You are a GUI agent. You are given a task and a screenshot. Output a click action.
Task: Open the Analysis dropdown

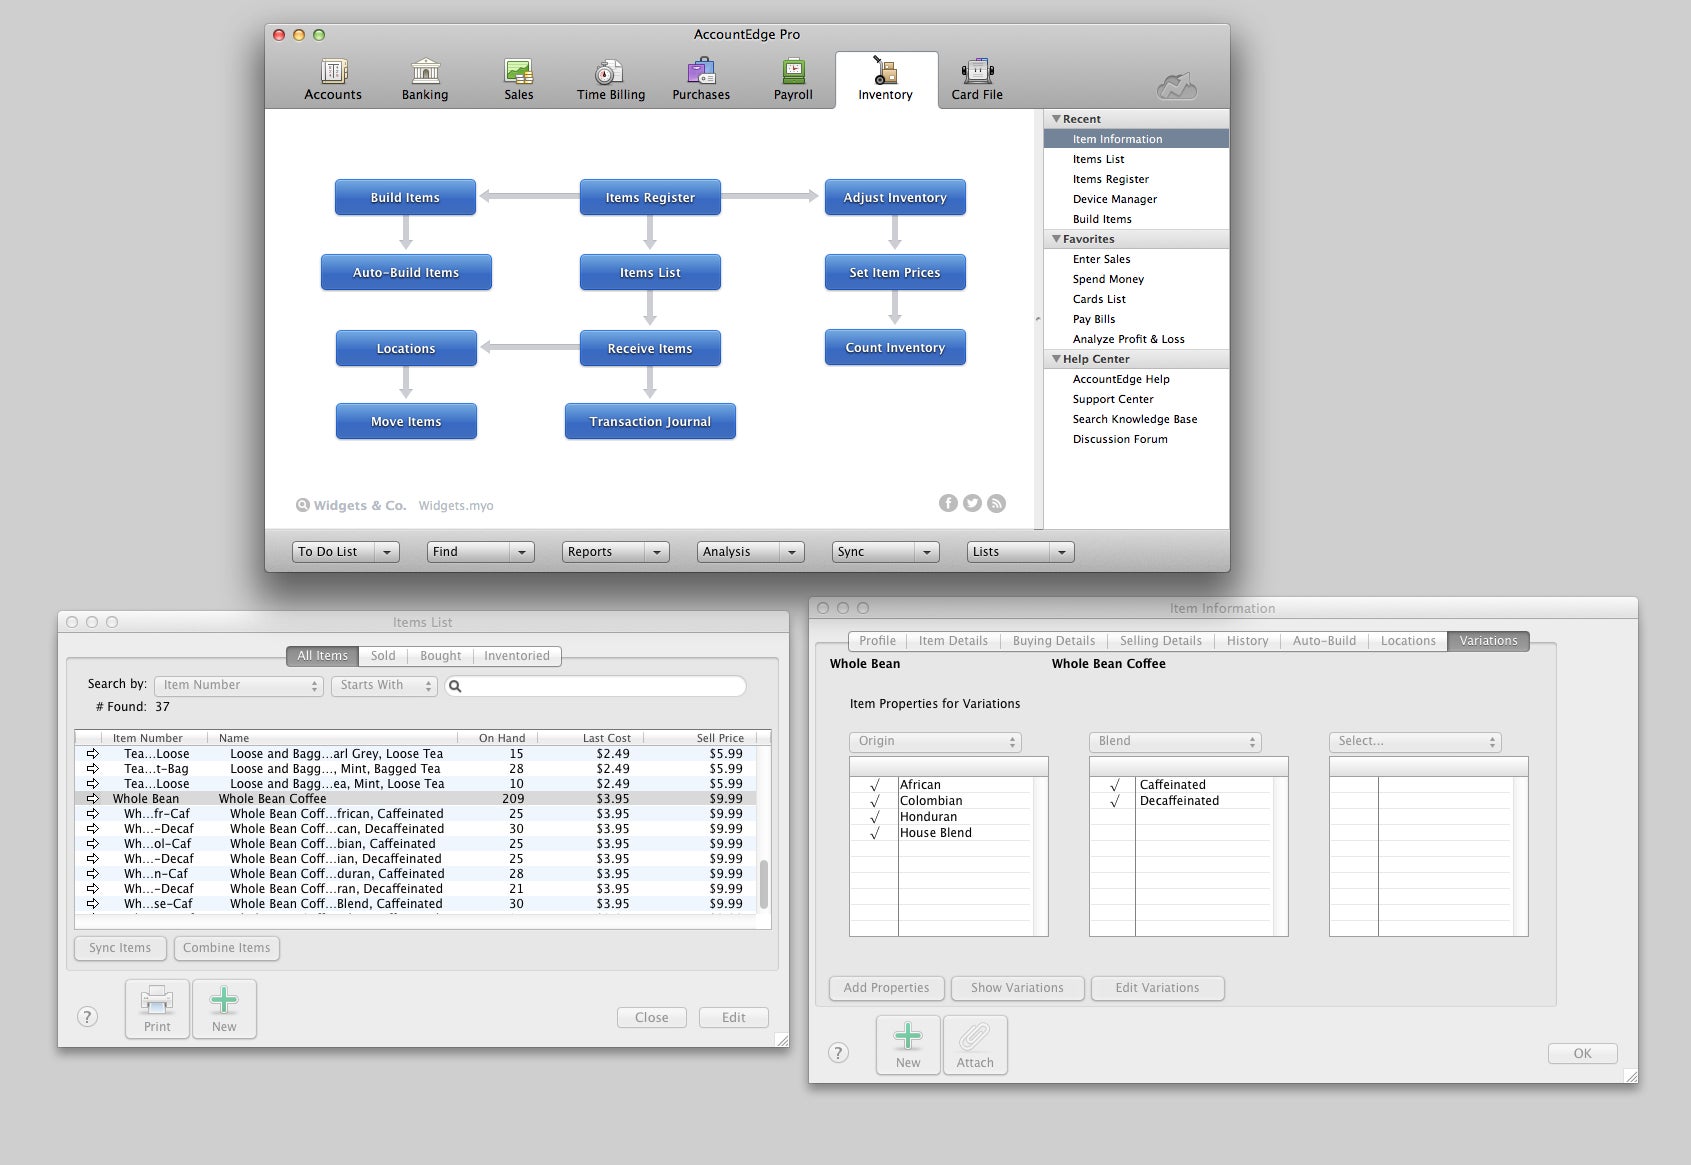point(750,552)
